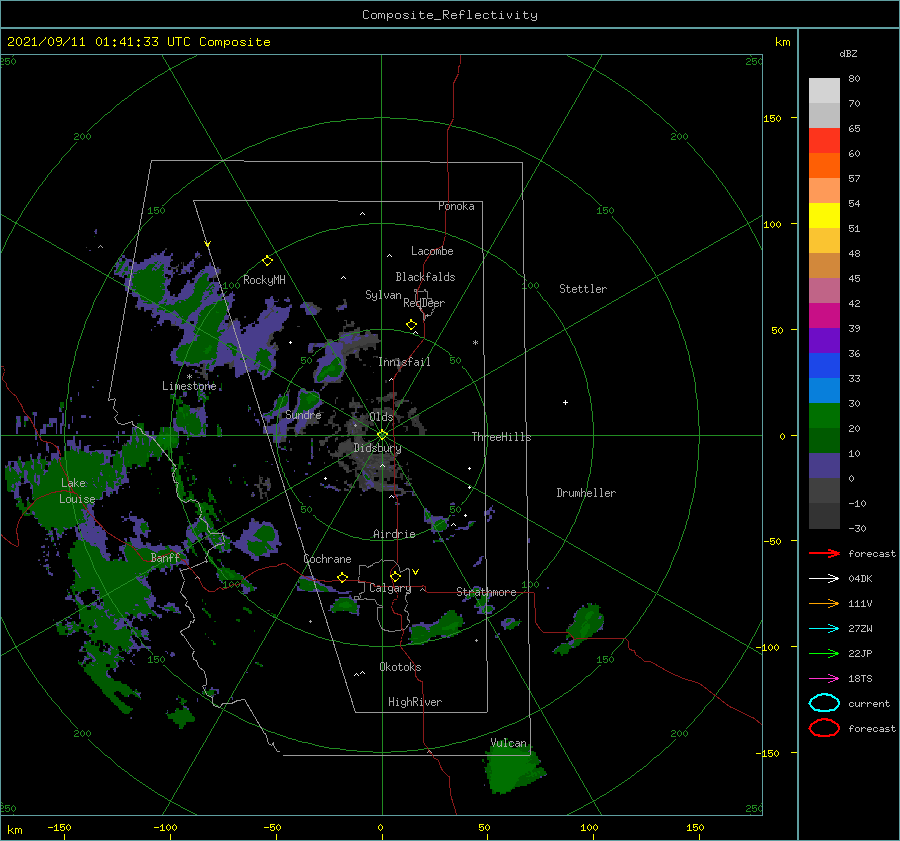Click the Sundre town label

[x=303, y=414]
